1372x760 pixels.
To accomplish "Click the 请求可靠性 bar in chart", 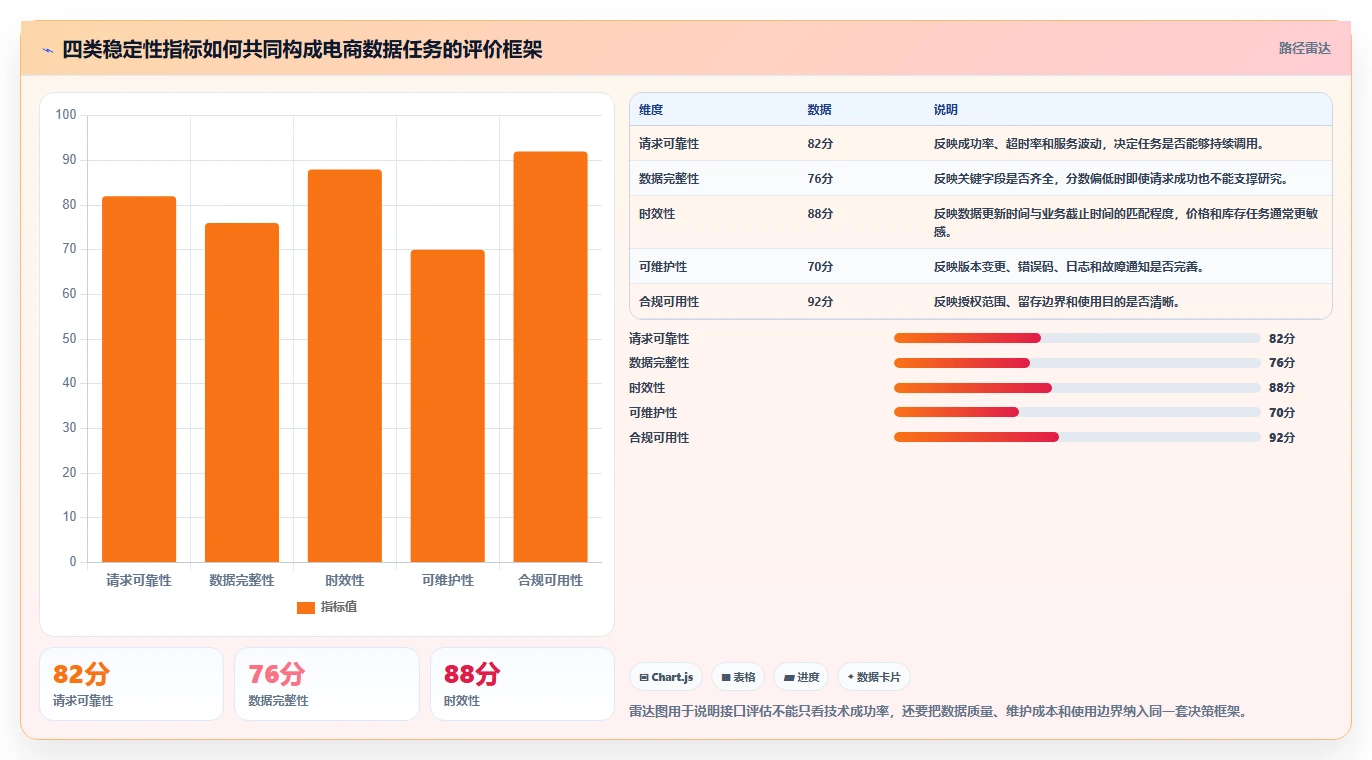I will point(139,379).
